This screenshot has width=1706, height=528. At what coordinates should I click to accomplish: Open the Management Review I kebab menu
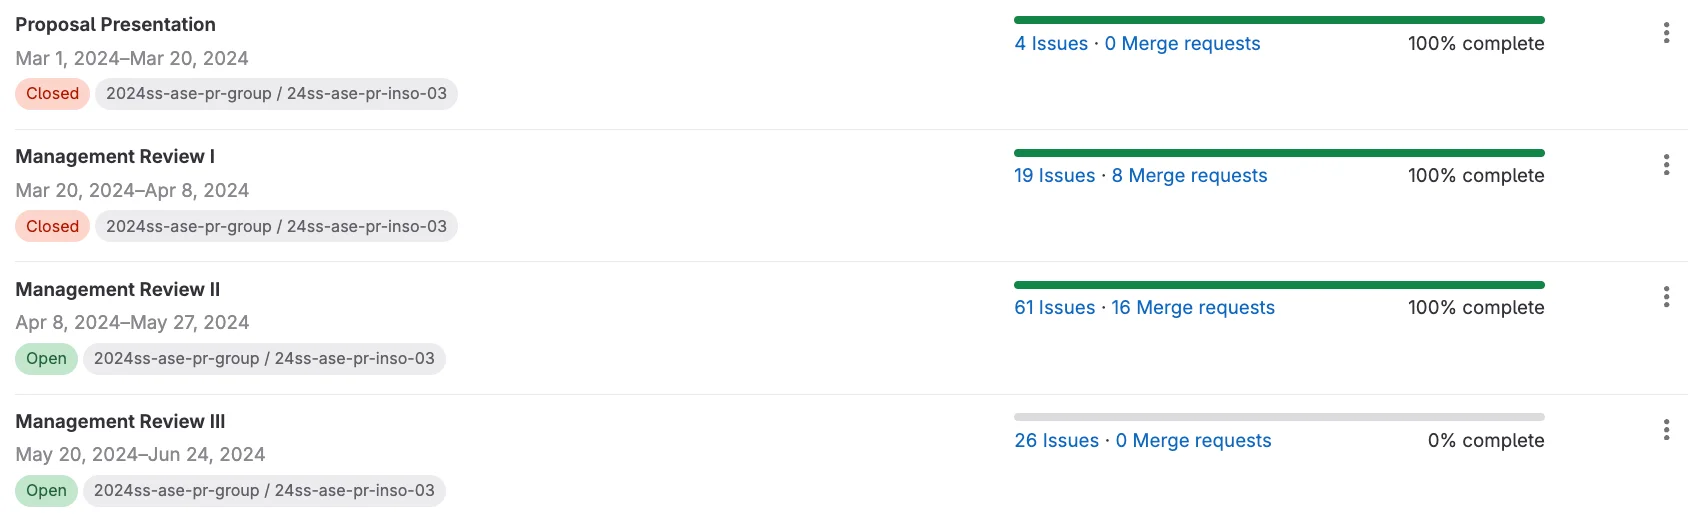point(1666,165)
